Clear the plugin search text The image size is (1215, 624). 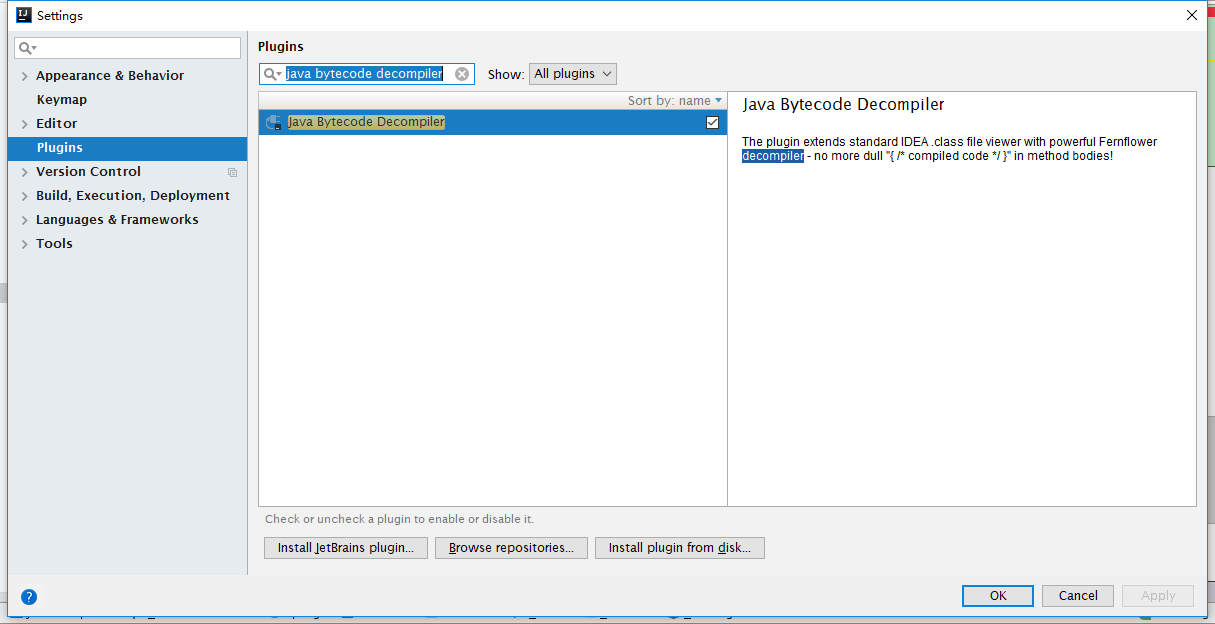click(462, 74)
